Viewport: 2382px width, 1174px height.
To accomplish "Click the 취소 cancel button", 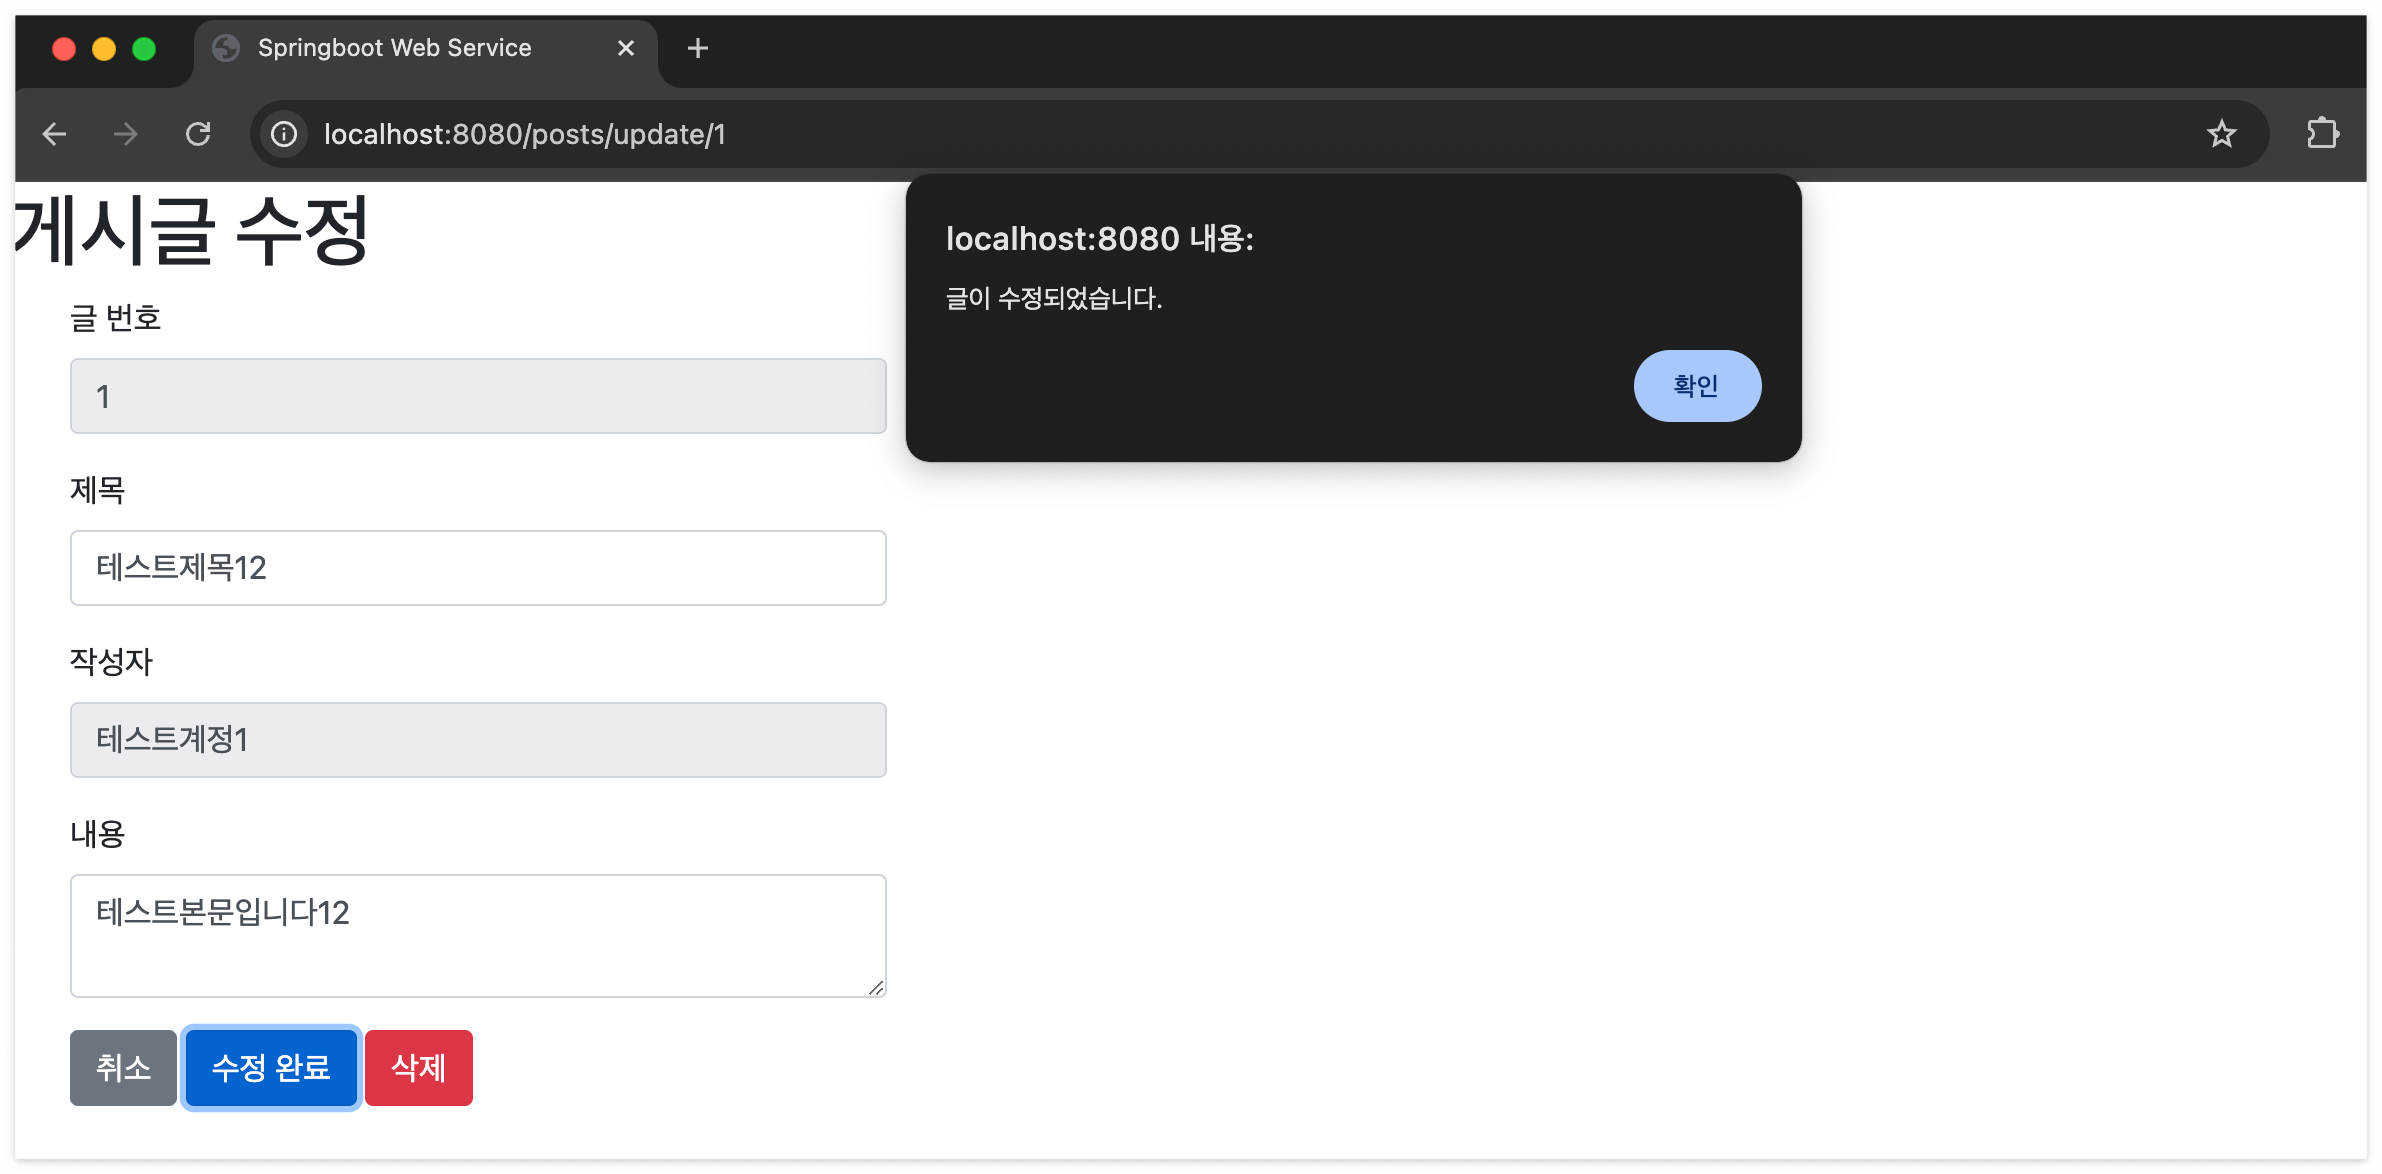I will (123, 1068).
